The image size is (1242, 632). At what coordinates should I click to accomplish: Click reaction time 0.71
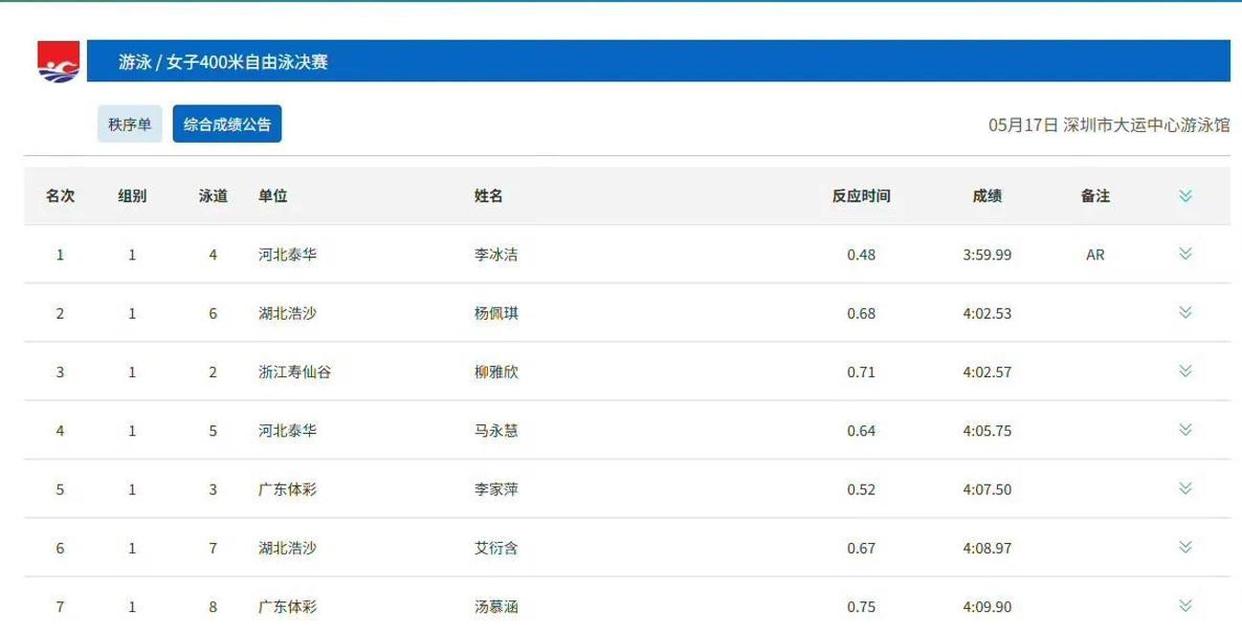pos(861,372)
